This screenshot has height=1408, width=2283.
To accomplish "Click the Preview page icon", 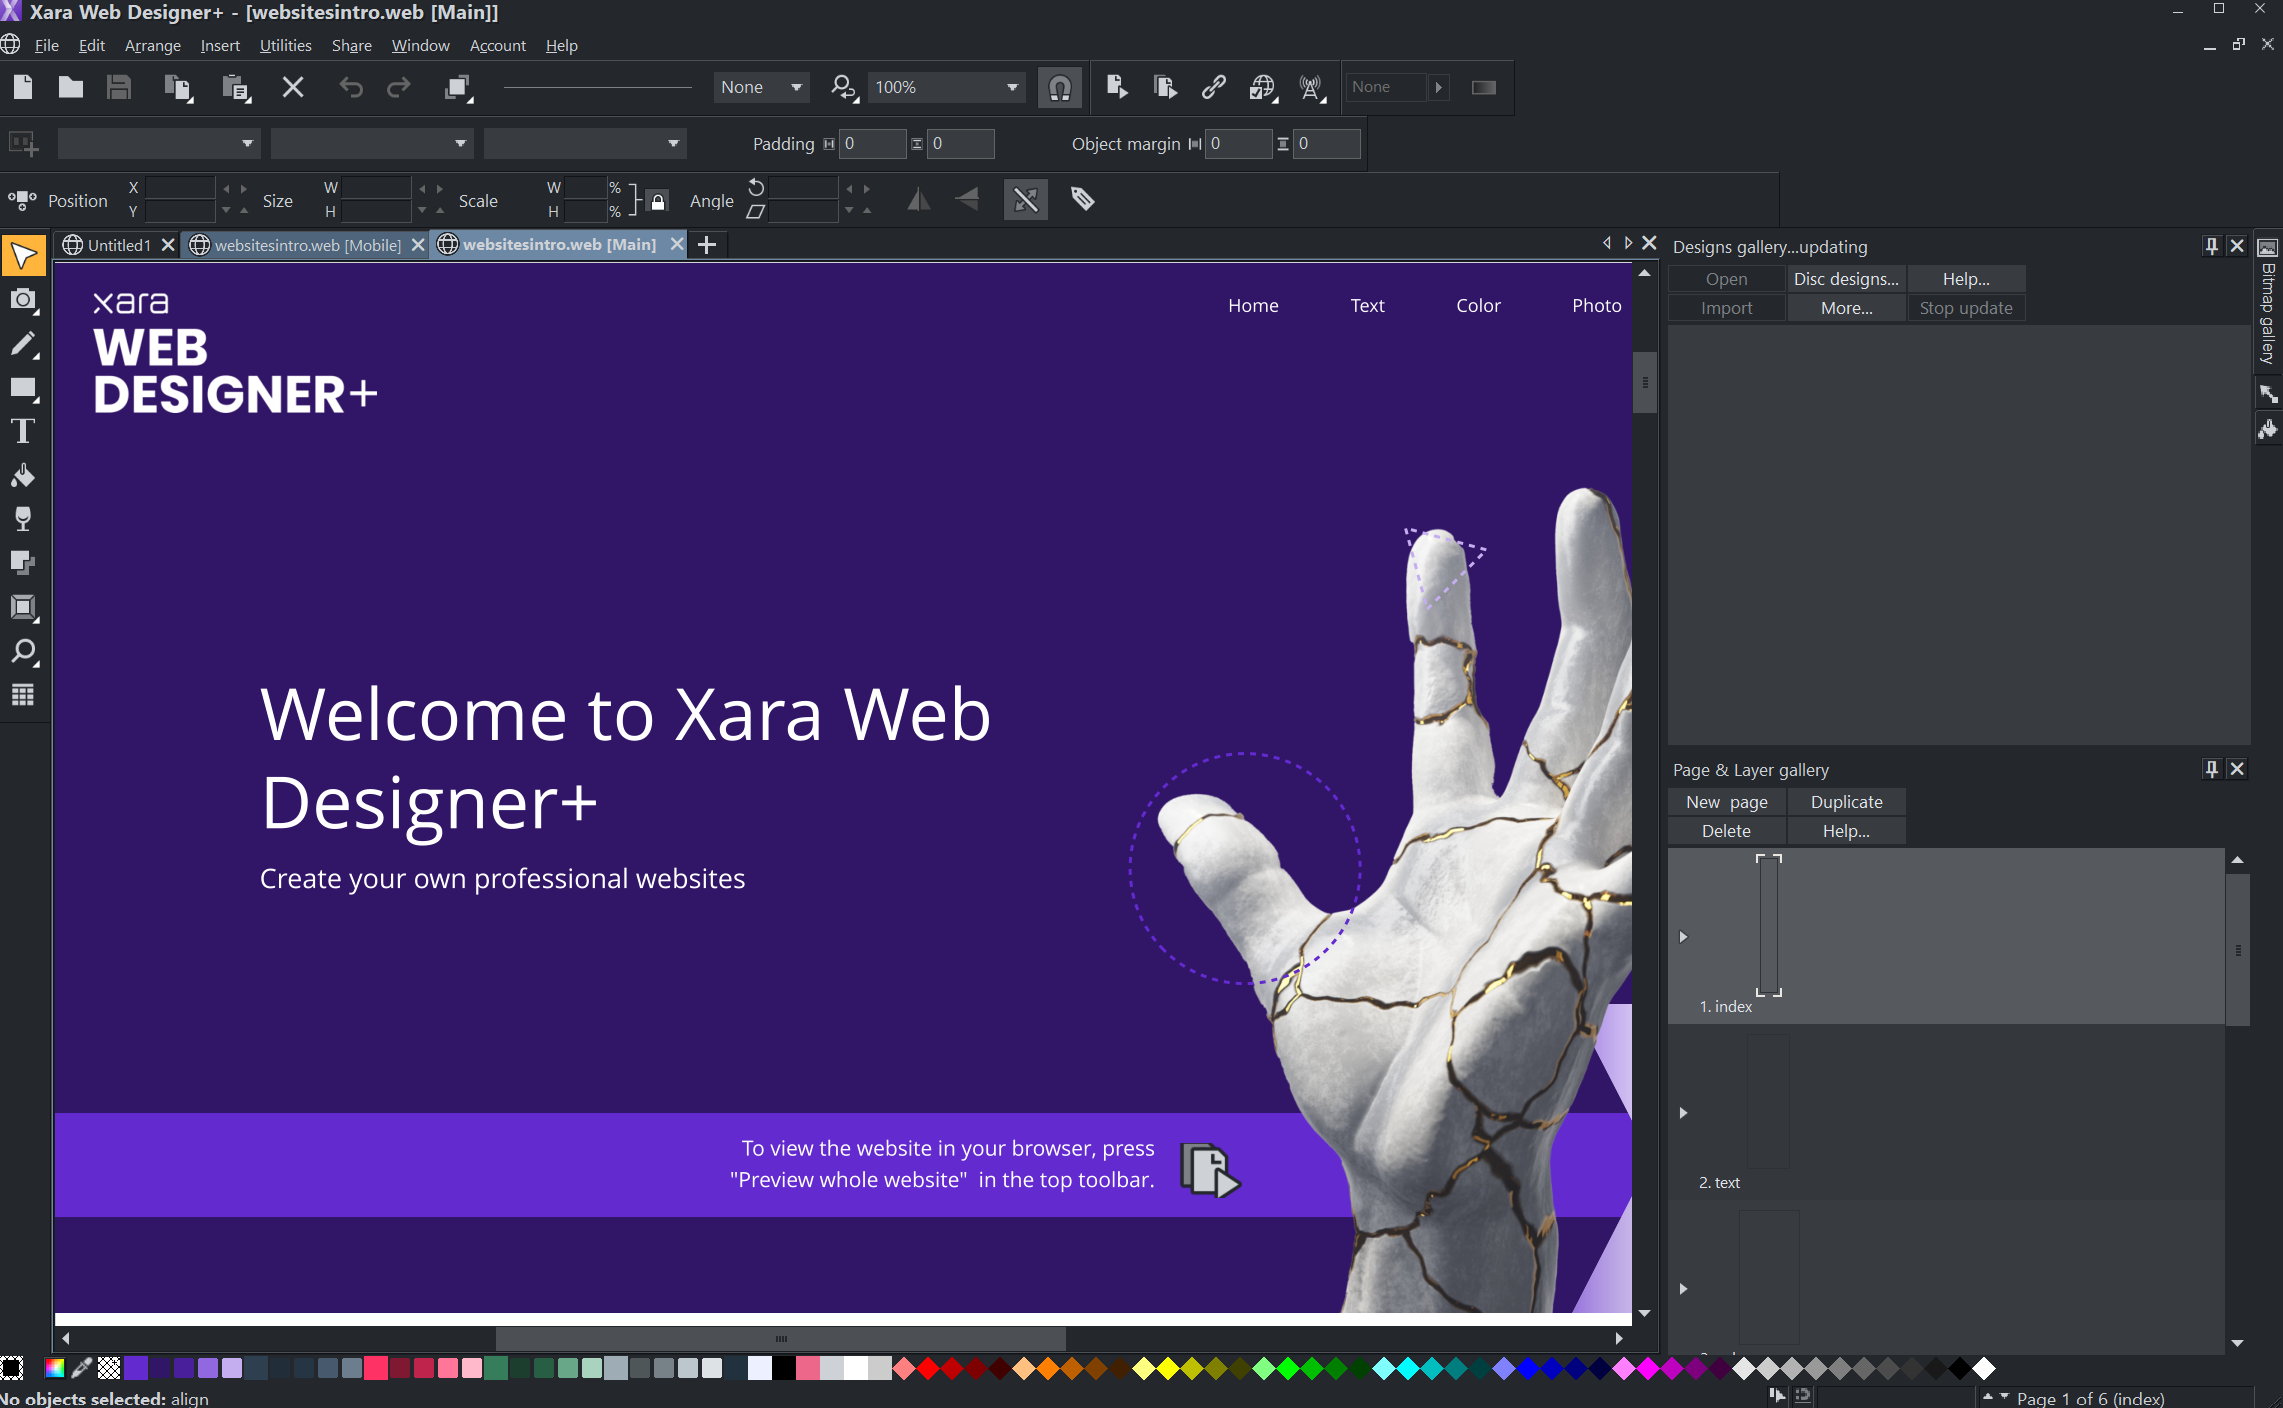I will 1117,87.
